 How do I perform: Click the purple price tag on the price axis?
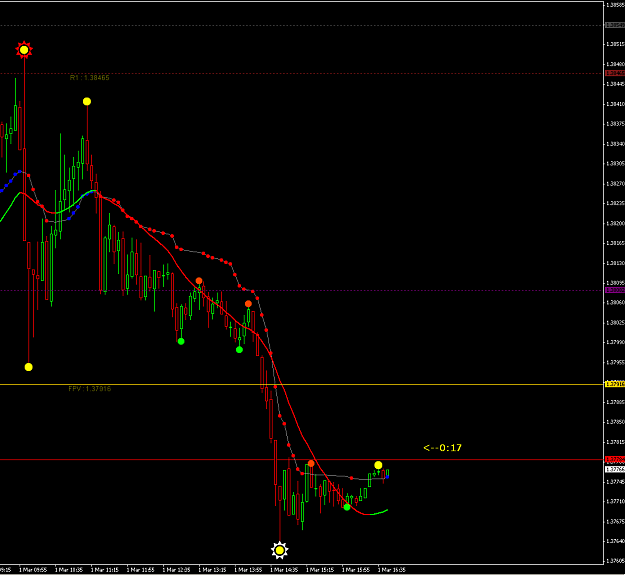pyautogui.click(x=615, y=290)
